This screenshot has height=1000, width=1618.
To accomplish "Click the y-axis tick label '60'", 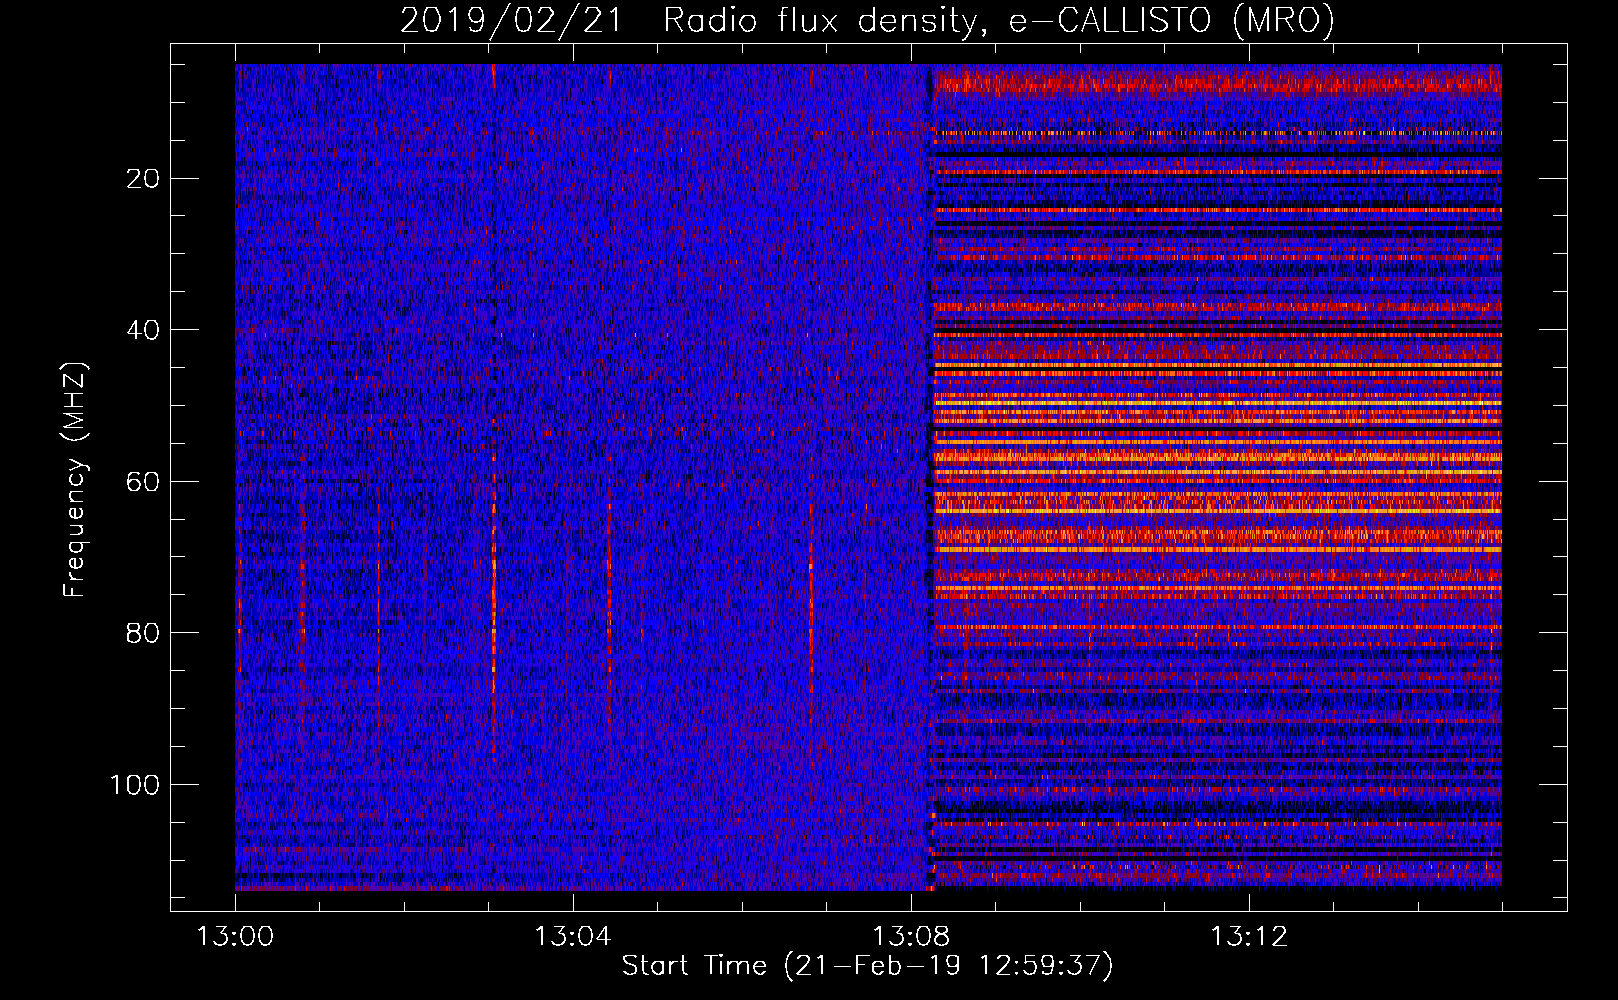I will [x=143, y=482].
